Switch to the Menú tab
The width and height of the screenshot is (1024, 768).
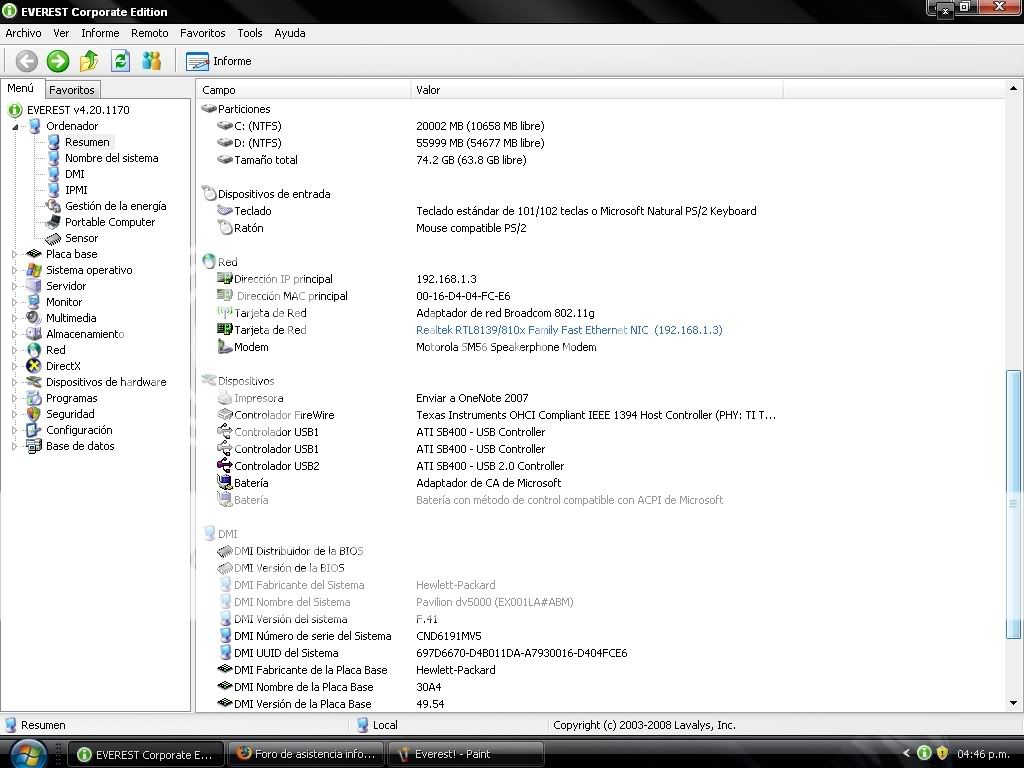coord(21,88)
